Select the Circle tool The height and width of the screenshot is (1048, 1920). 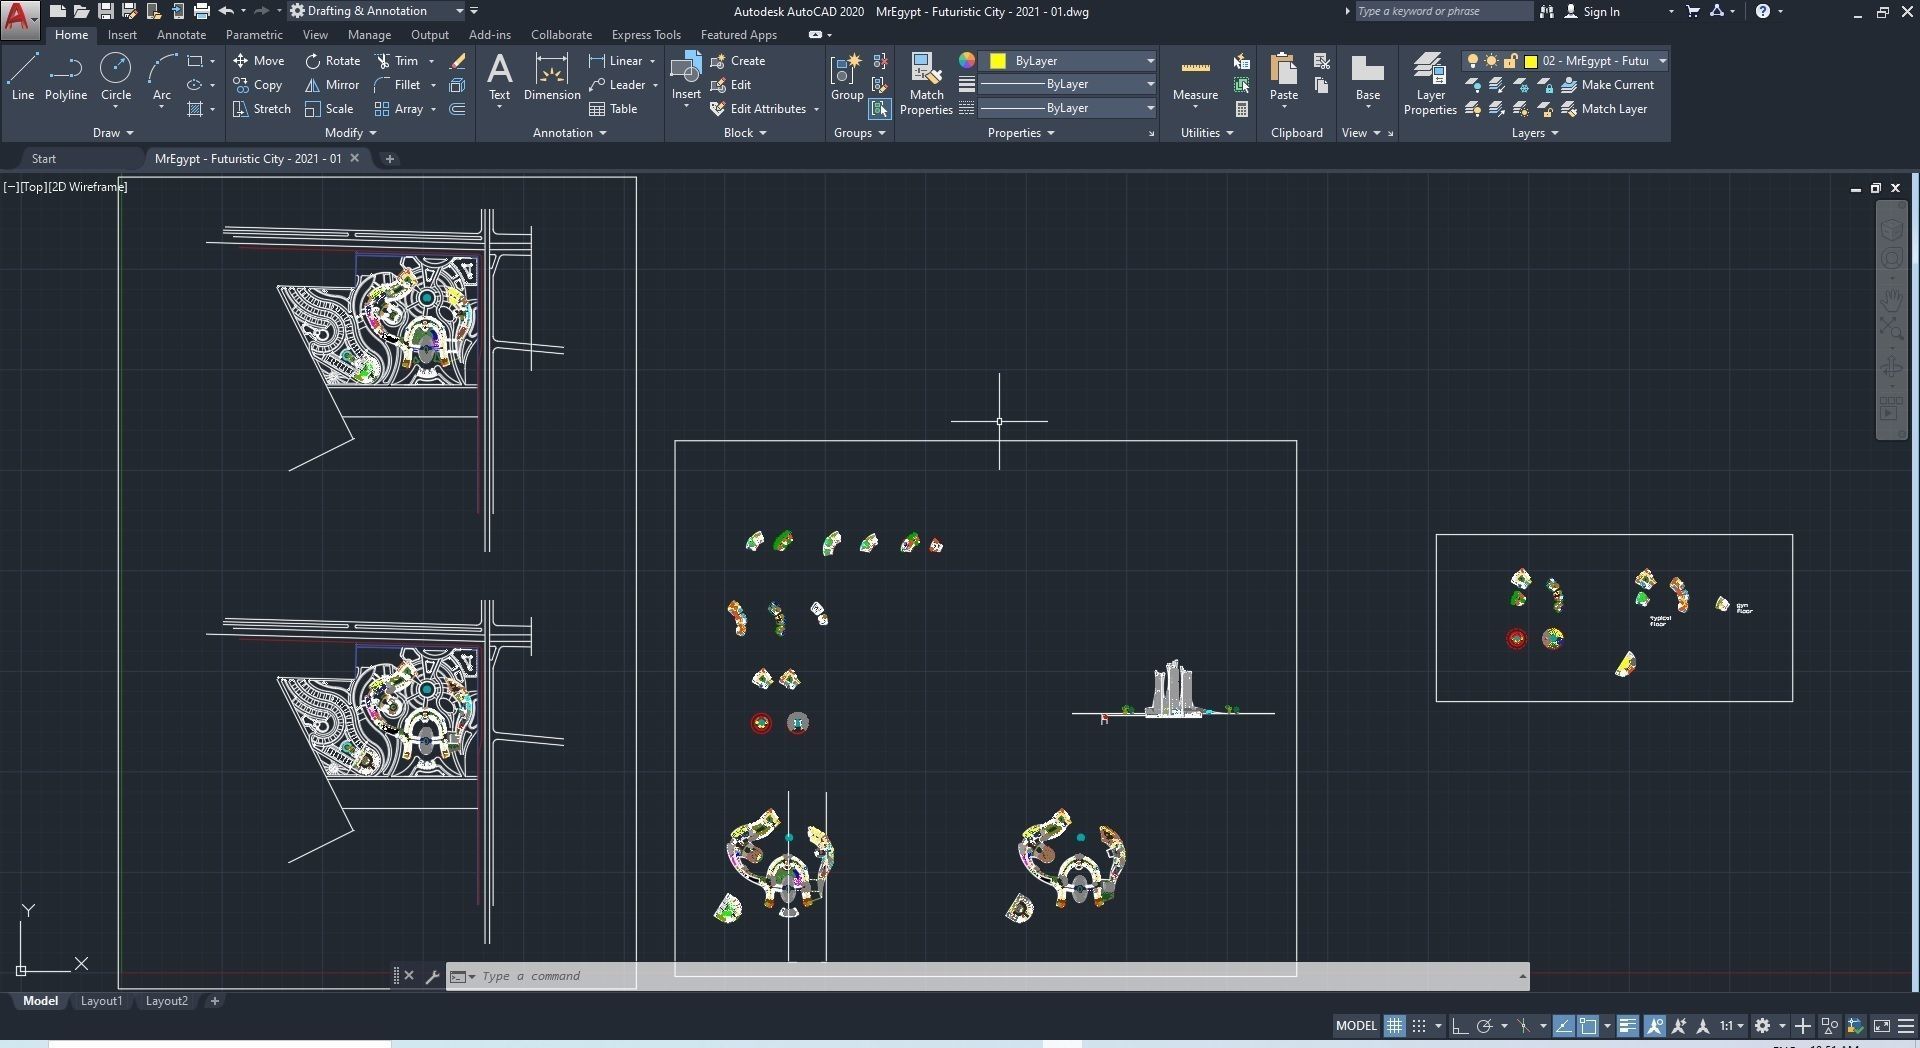tap(116, 77)
